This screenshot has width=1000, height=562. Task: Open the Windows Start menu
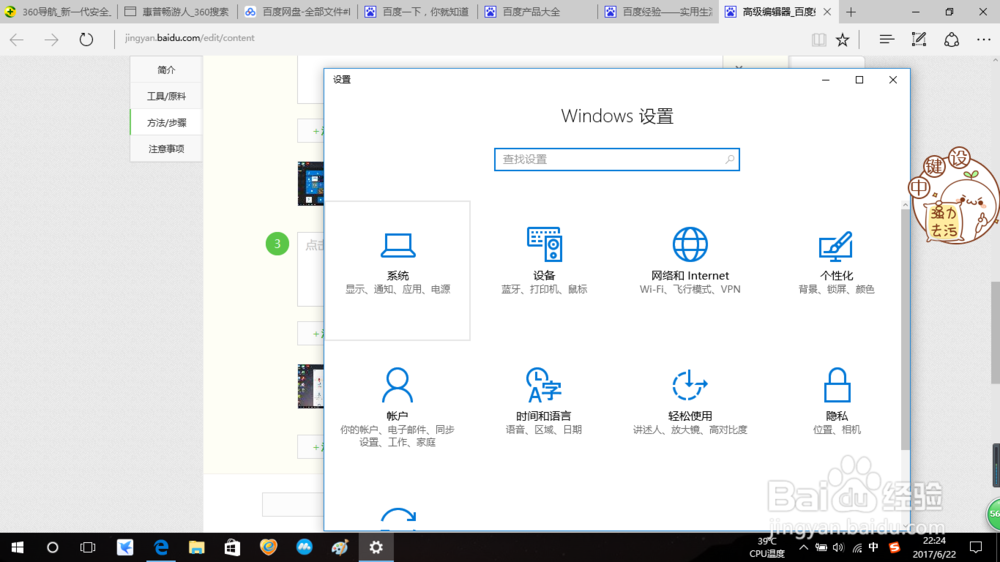[17, 547]
